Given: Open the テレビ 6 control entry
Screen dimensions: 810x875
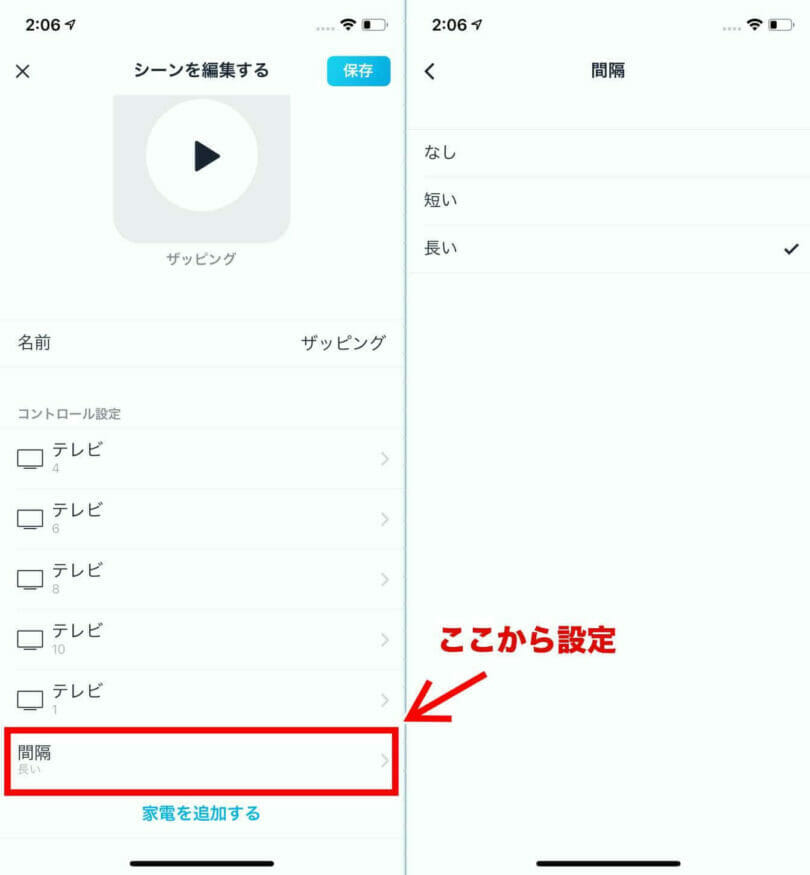Looking at the screenshot, I should pos(202,519).
